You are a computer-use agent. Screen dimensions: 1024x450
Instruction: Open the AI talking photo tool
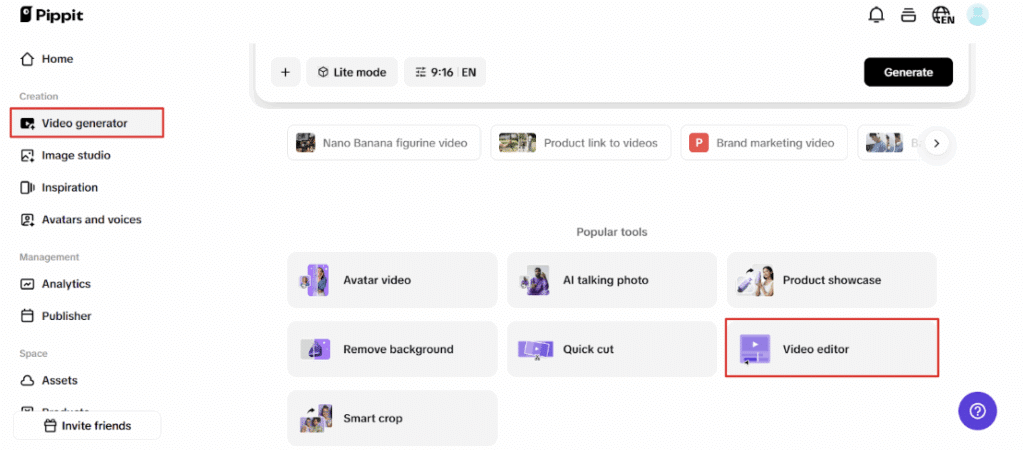click(x=611, y=280)
